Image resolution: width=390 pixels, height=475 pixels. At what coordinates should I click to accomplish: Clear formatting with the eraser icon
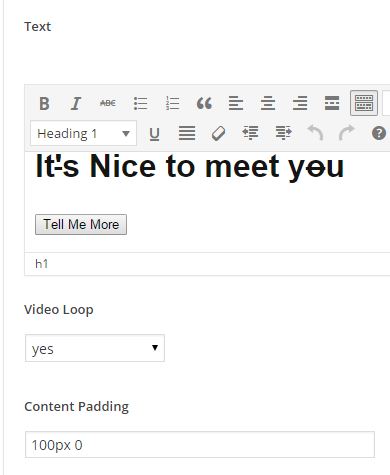coord(219,134)
